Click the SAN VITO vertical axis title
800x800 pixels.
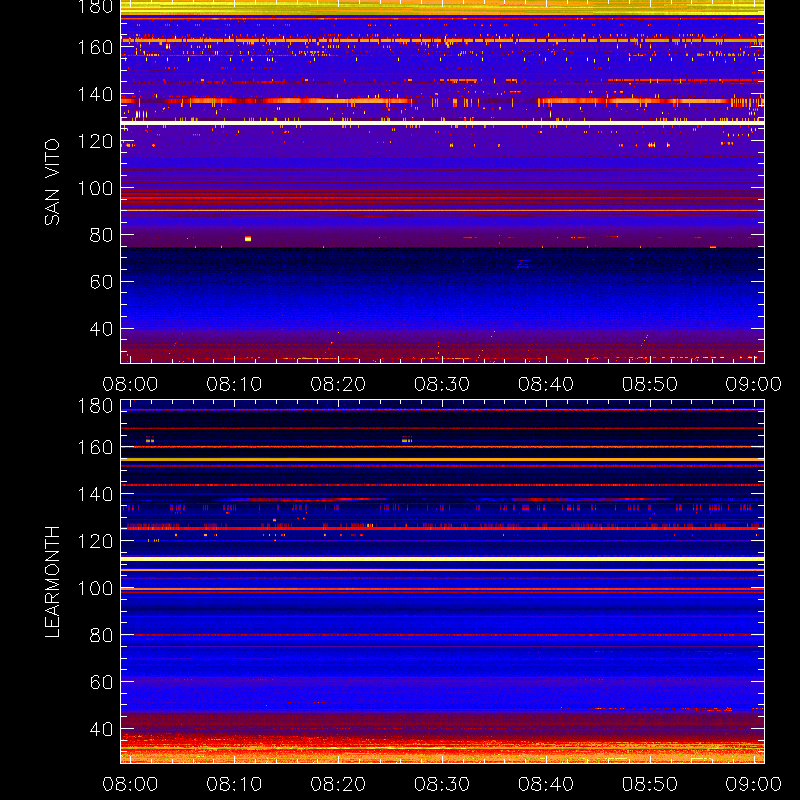click(x=52, y=182)
